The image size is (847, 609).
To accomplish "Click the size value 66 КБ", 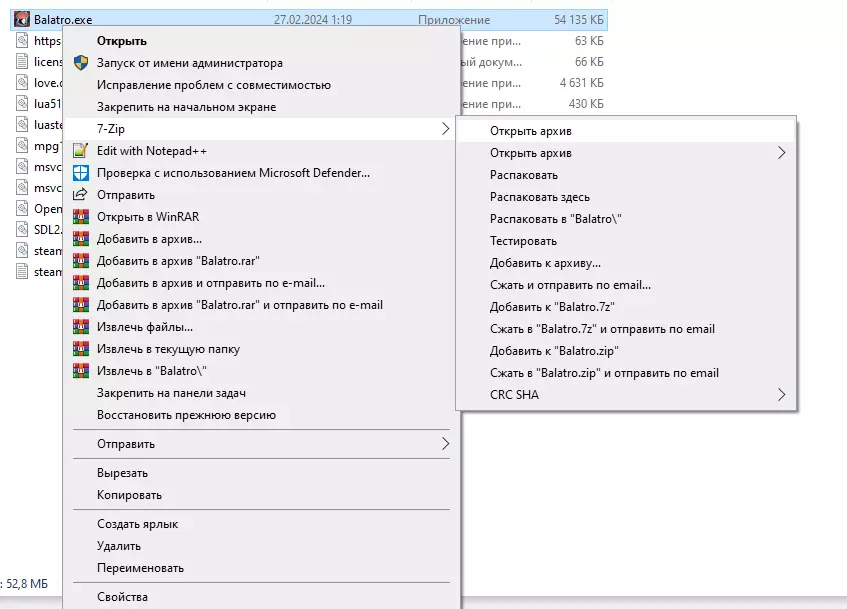I will pos(589,62).
